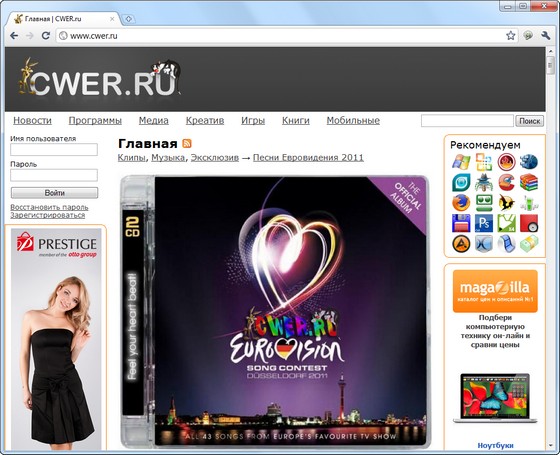The image size is (560, 455).
Task: Click the teal ESET eye icon
Action: (x=461, y=182)
